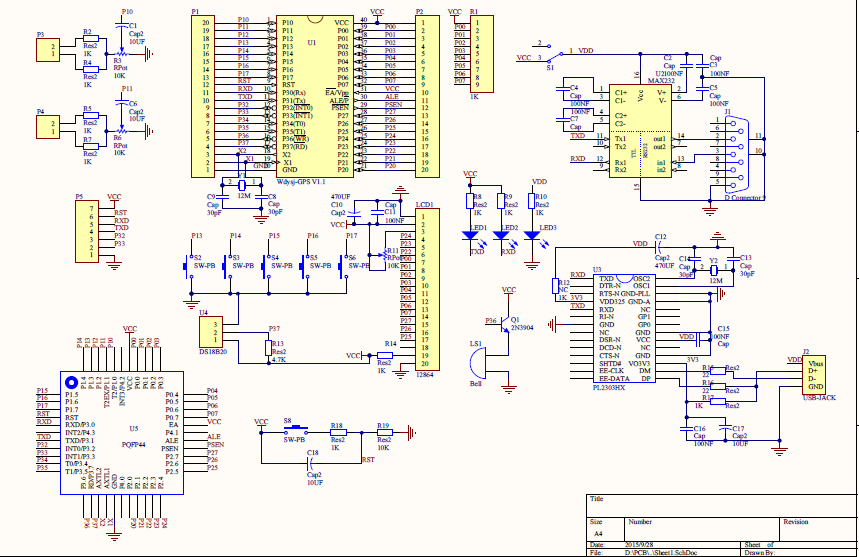Screen dimensions: 859x557
Task: Click the date '2015/9/28' text
Action: pyautogui.click(x=639, y=545)
